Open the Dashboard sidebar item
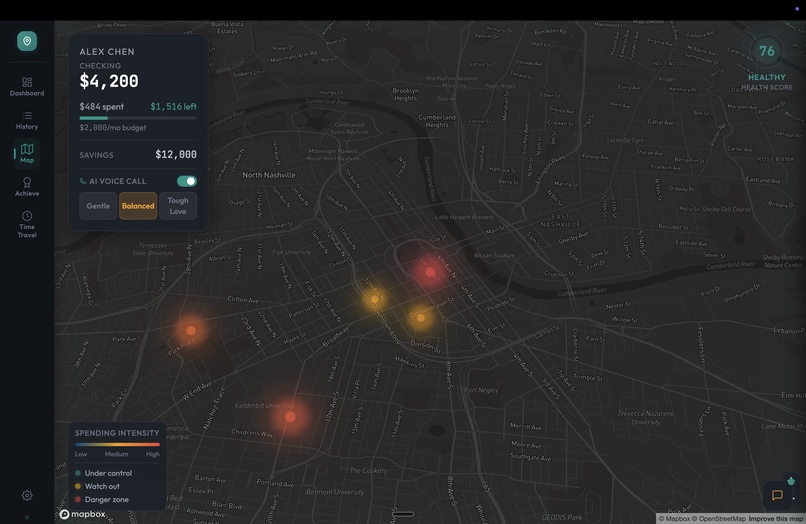The height and width of the screenshot is (524, 806). pyautogui.click(x=27, y=86)
